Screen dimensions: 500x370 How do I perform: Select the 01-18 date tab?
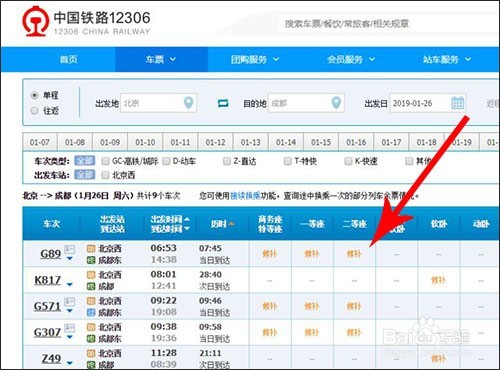(x=426, y=142)
